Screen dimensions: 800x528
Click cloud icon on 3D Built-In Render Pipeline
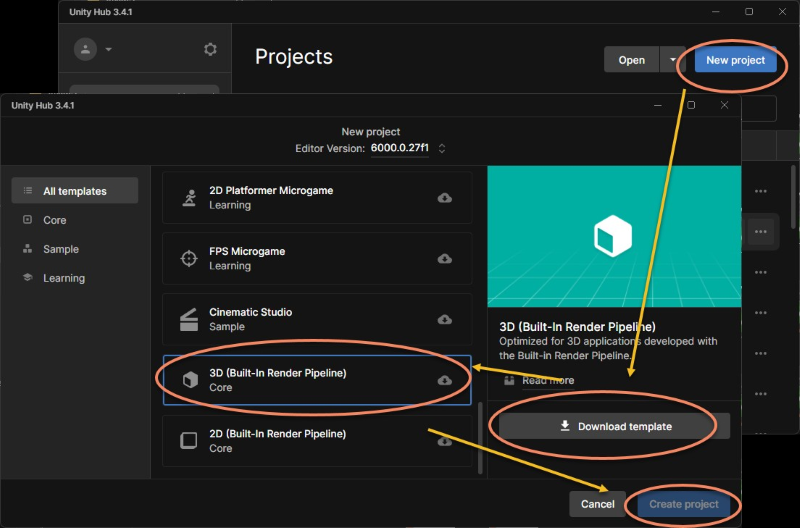click(444, 381)
